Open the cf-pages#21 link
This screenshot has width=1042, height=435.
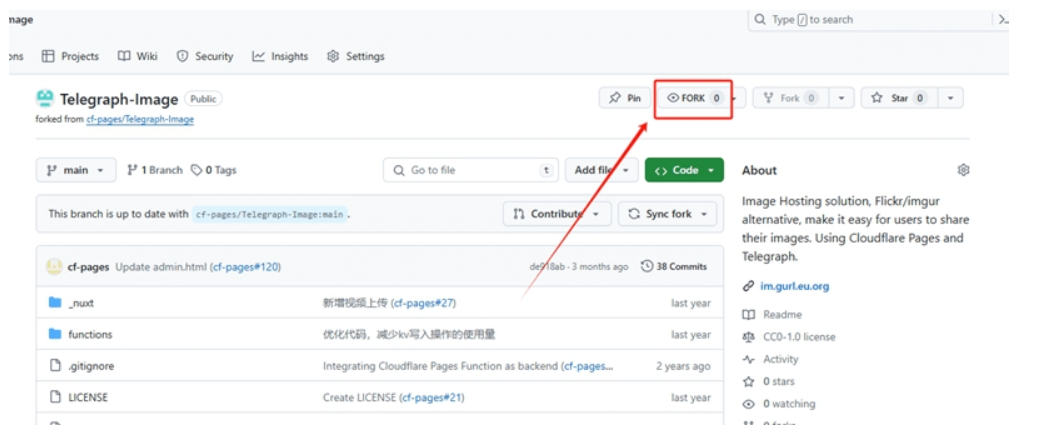tap(431, 397)
